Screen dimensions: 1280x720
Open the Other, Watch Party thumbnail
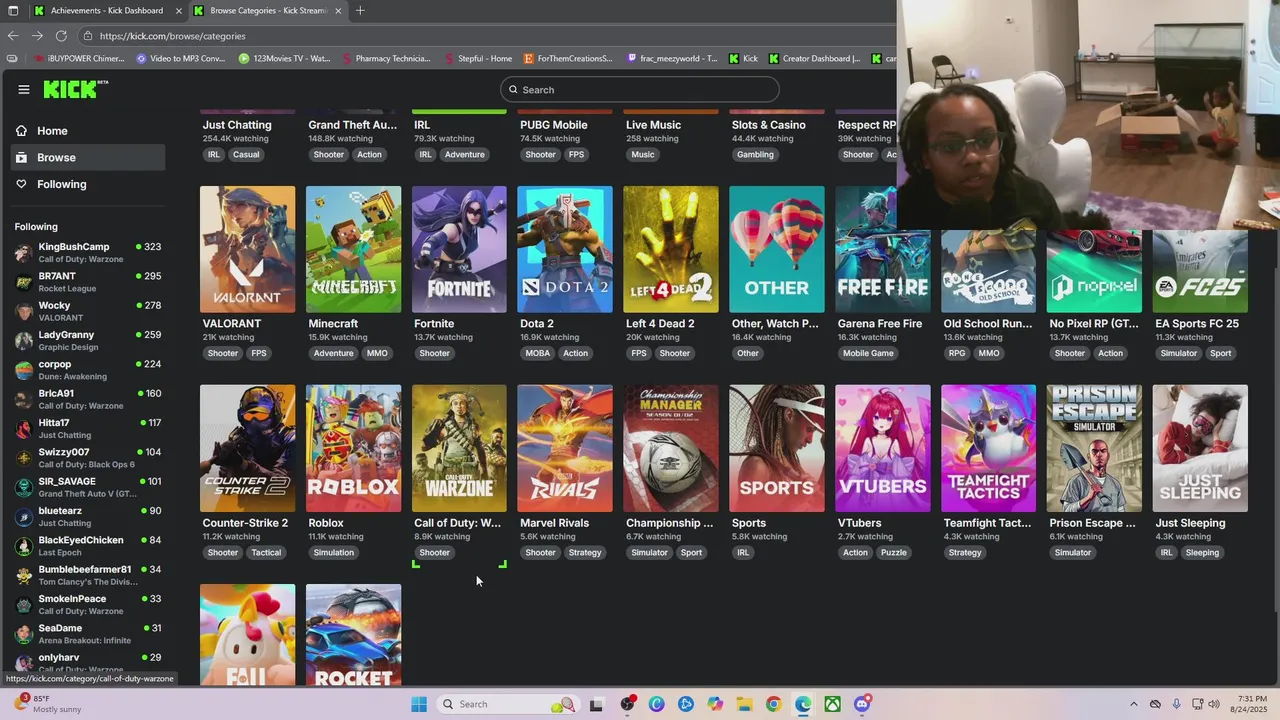(777, 249)
